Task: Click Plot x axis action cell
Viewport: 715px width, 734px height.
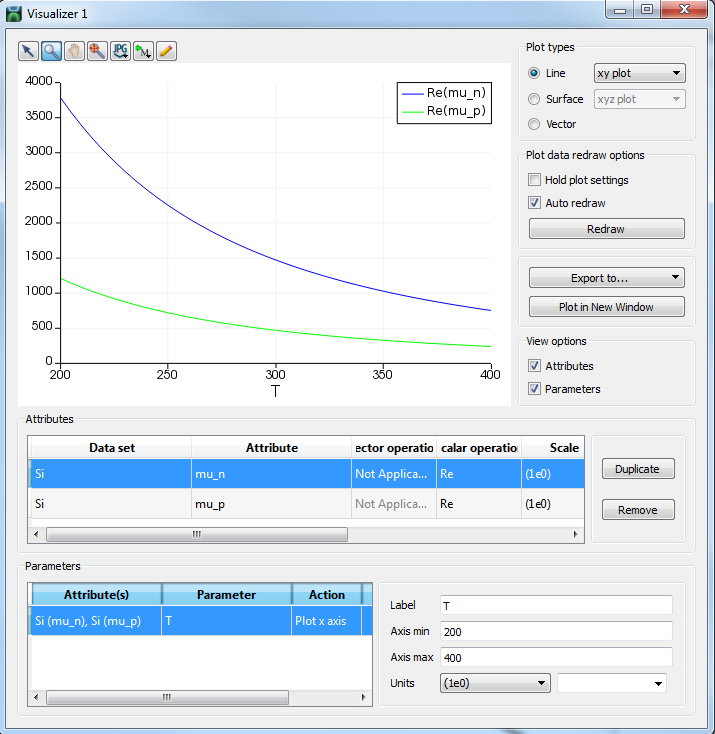Action: coord(326,621)
